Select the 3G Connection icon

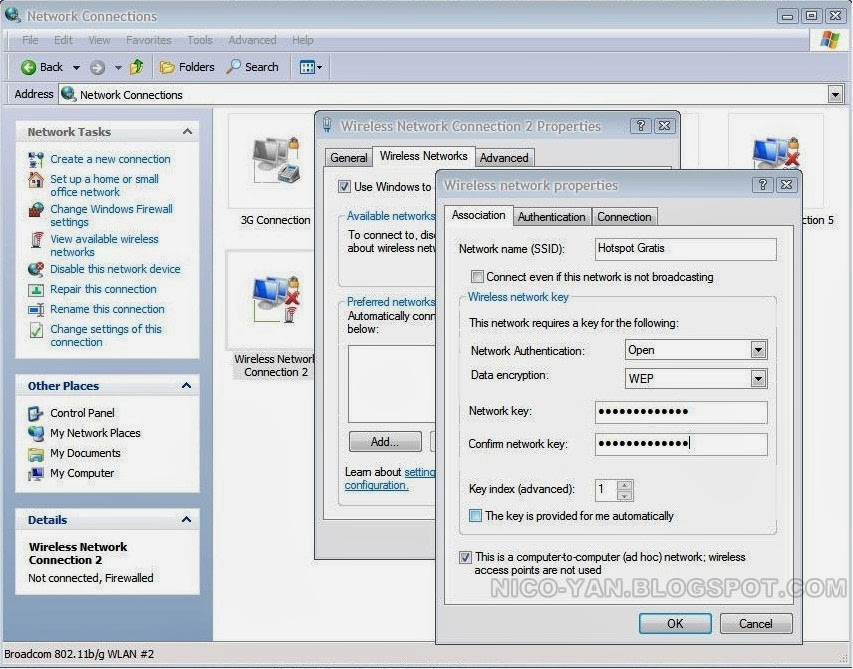[x=271, y=160]
